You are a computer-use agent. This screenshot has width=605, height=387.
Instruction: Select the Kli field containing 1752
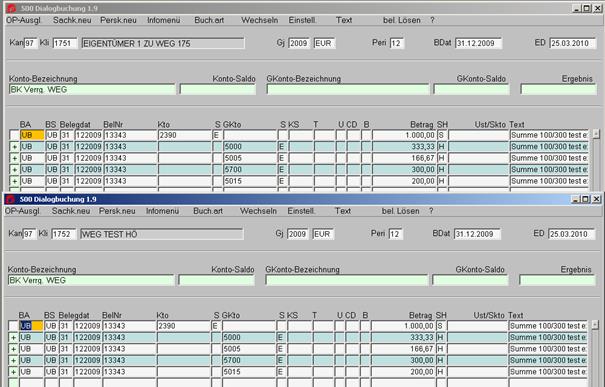[64, 234]
